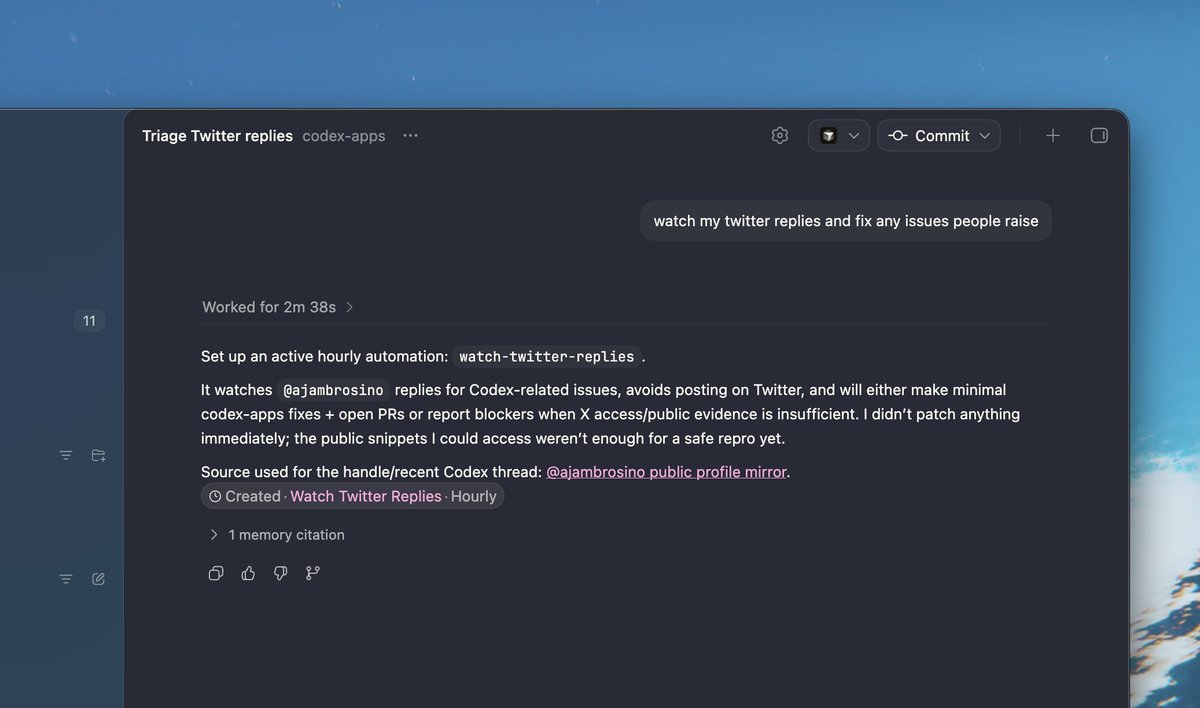1200x708 pixels.
Task: Copy the response with the copy icon
Action: 216,573
